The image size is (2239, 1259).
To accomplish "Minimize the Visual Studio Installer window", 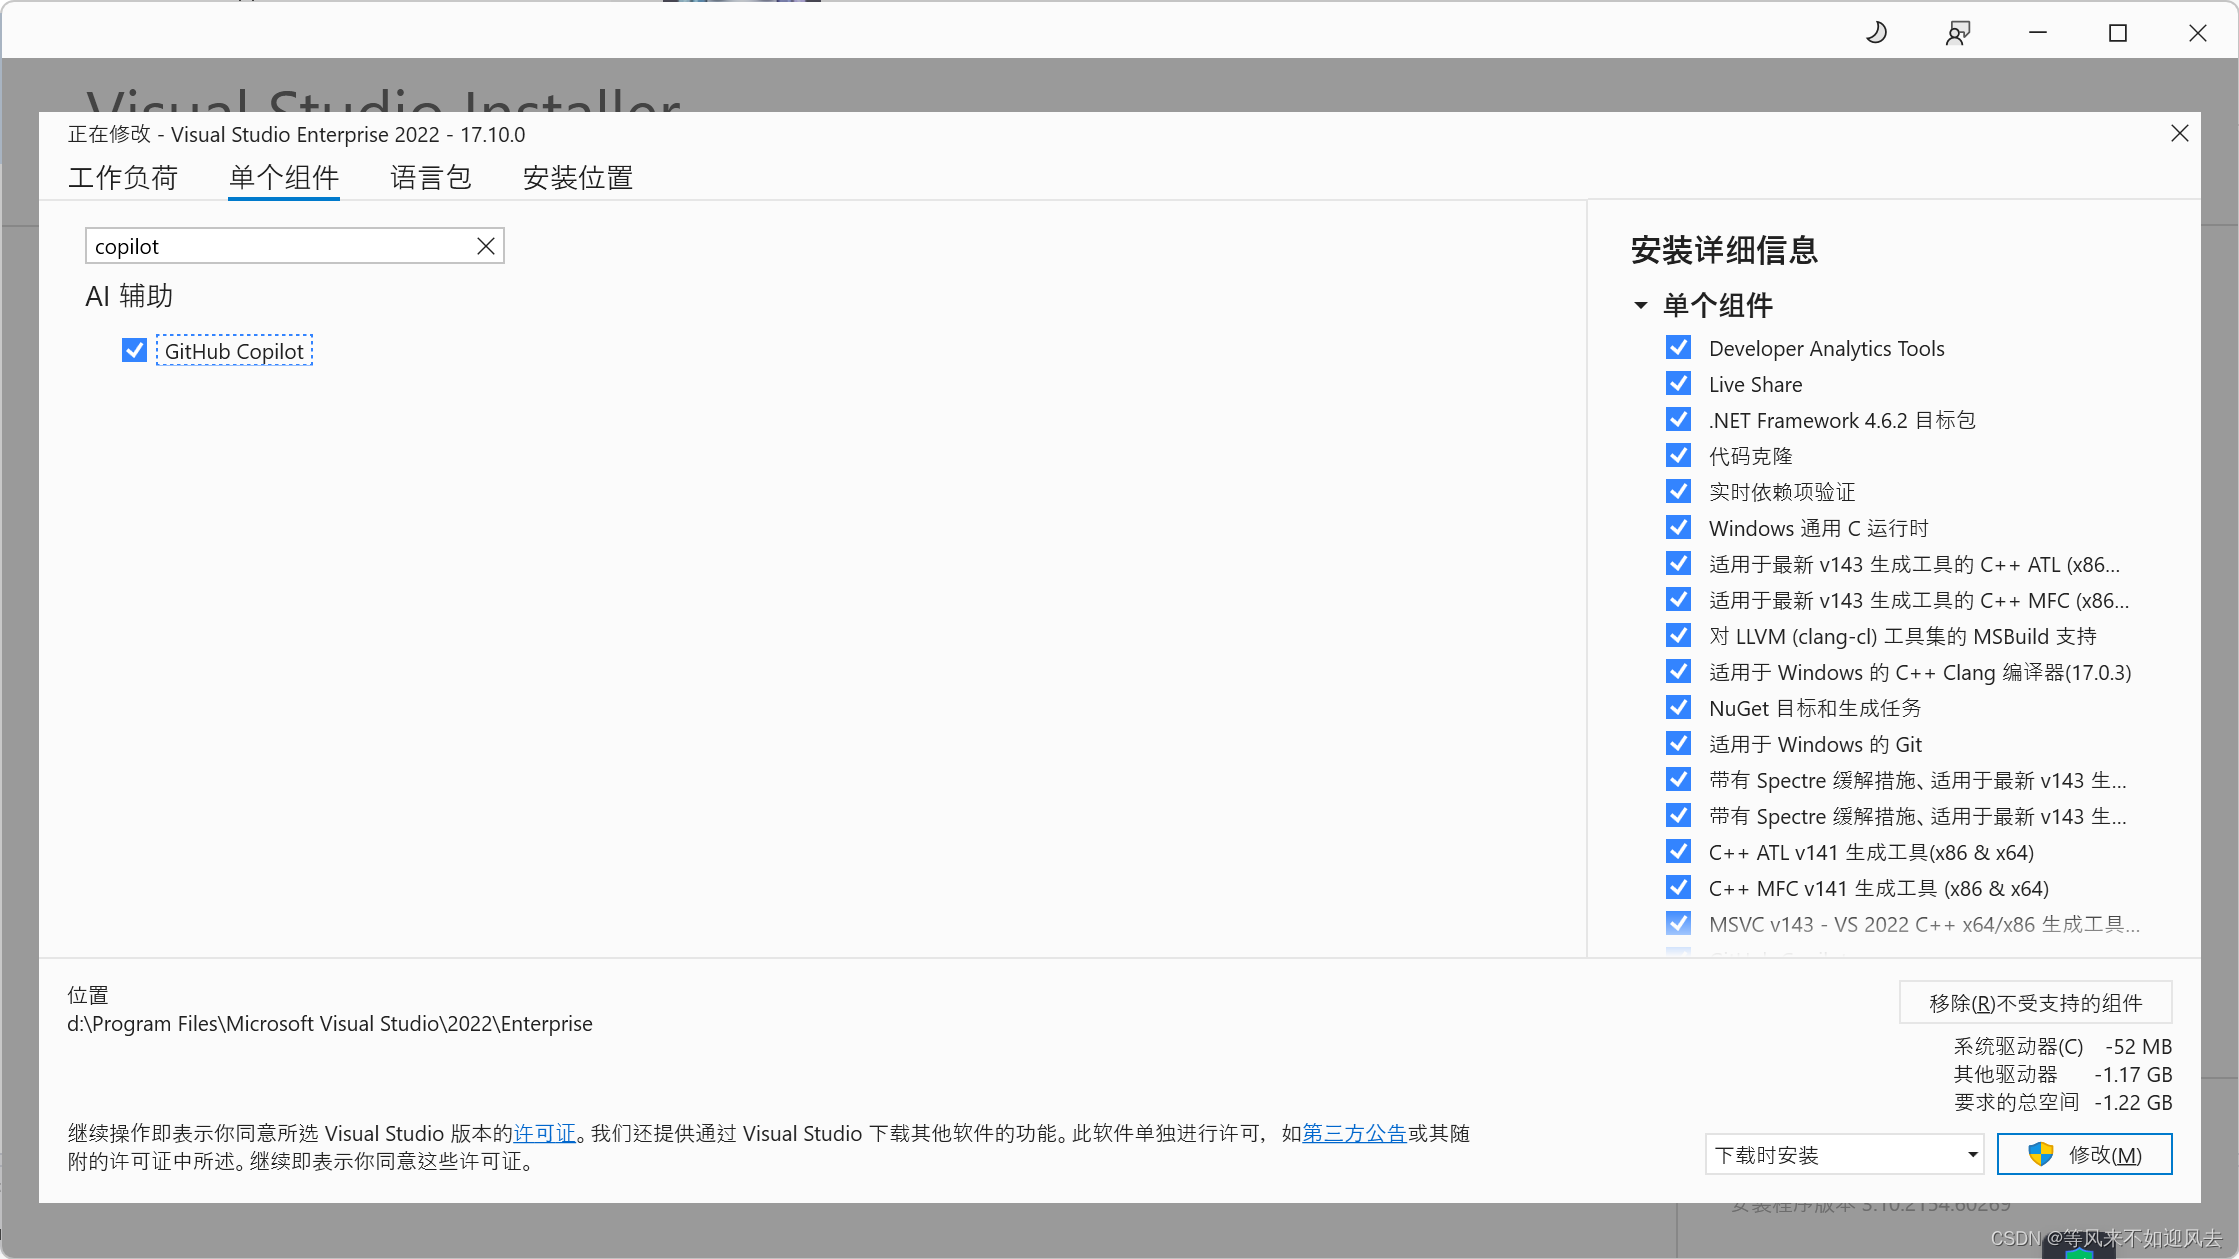I will 2037,33.
